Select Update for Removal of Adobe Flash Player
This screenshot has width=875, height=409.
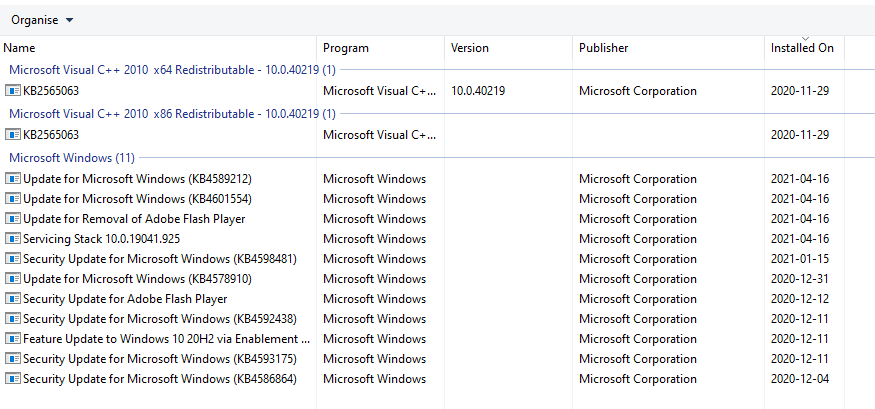134,219
